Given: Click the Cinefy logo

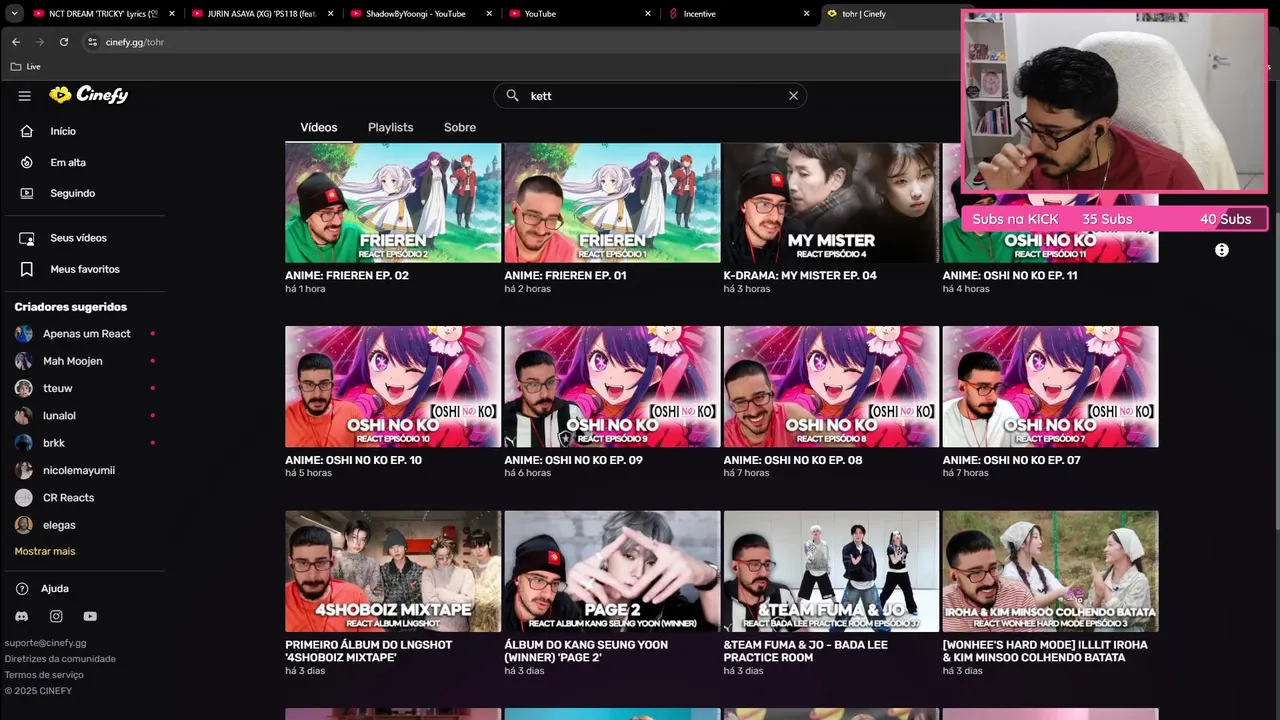Looking at the screenshot, I should [89, 95].
